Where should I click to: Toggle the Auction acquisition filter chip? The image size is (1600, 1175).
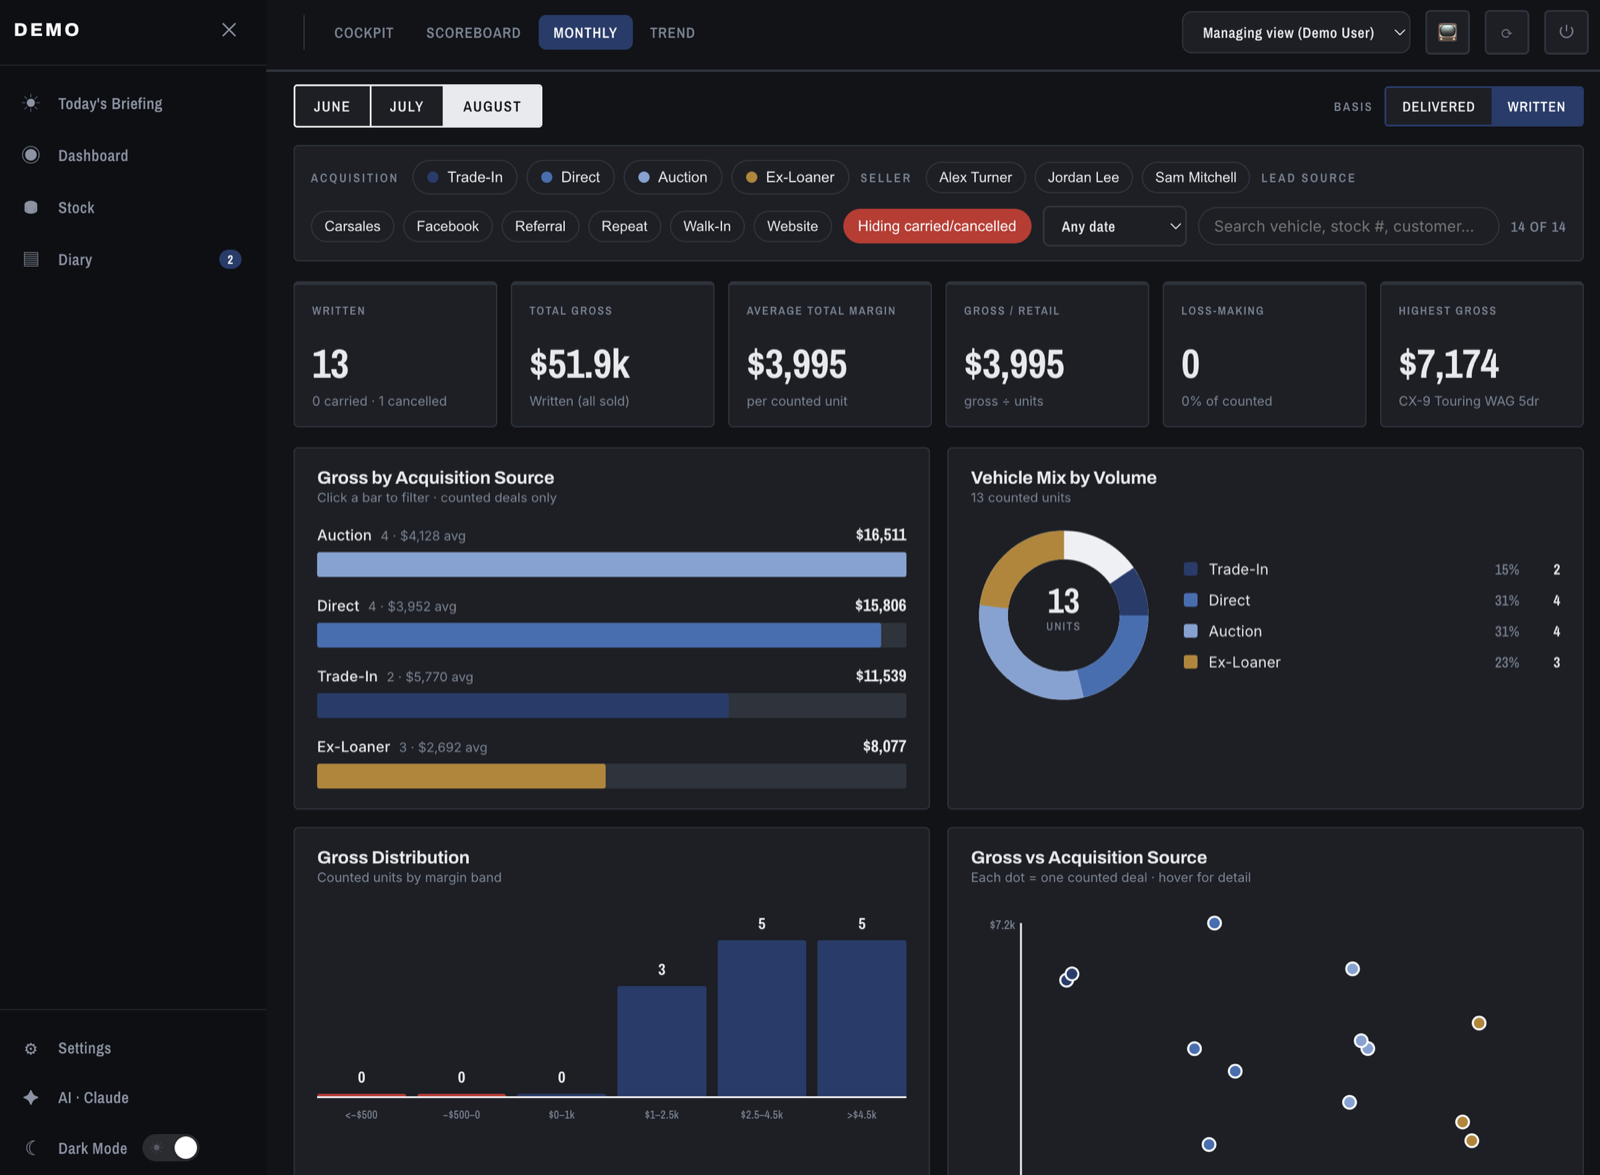click(x=672, y=177)
